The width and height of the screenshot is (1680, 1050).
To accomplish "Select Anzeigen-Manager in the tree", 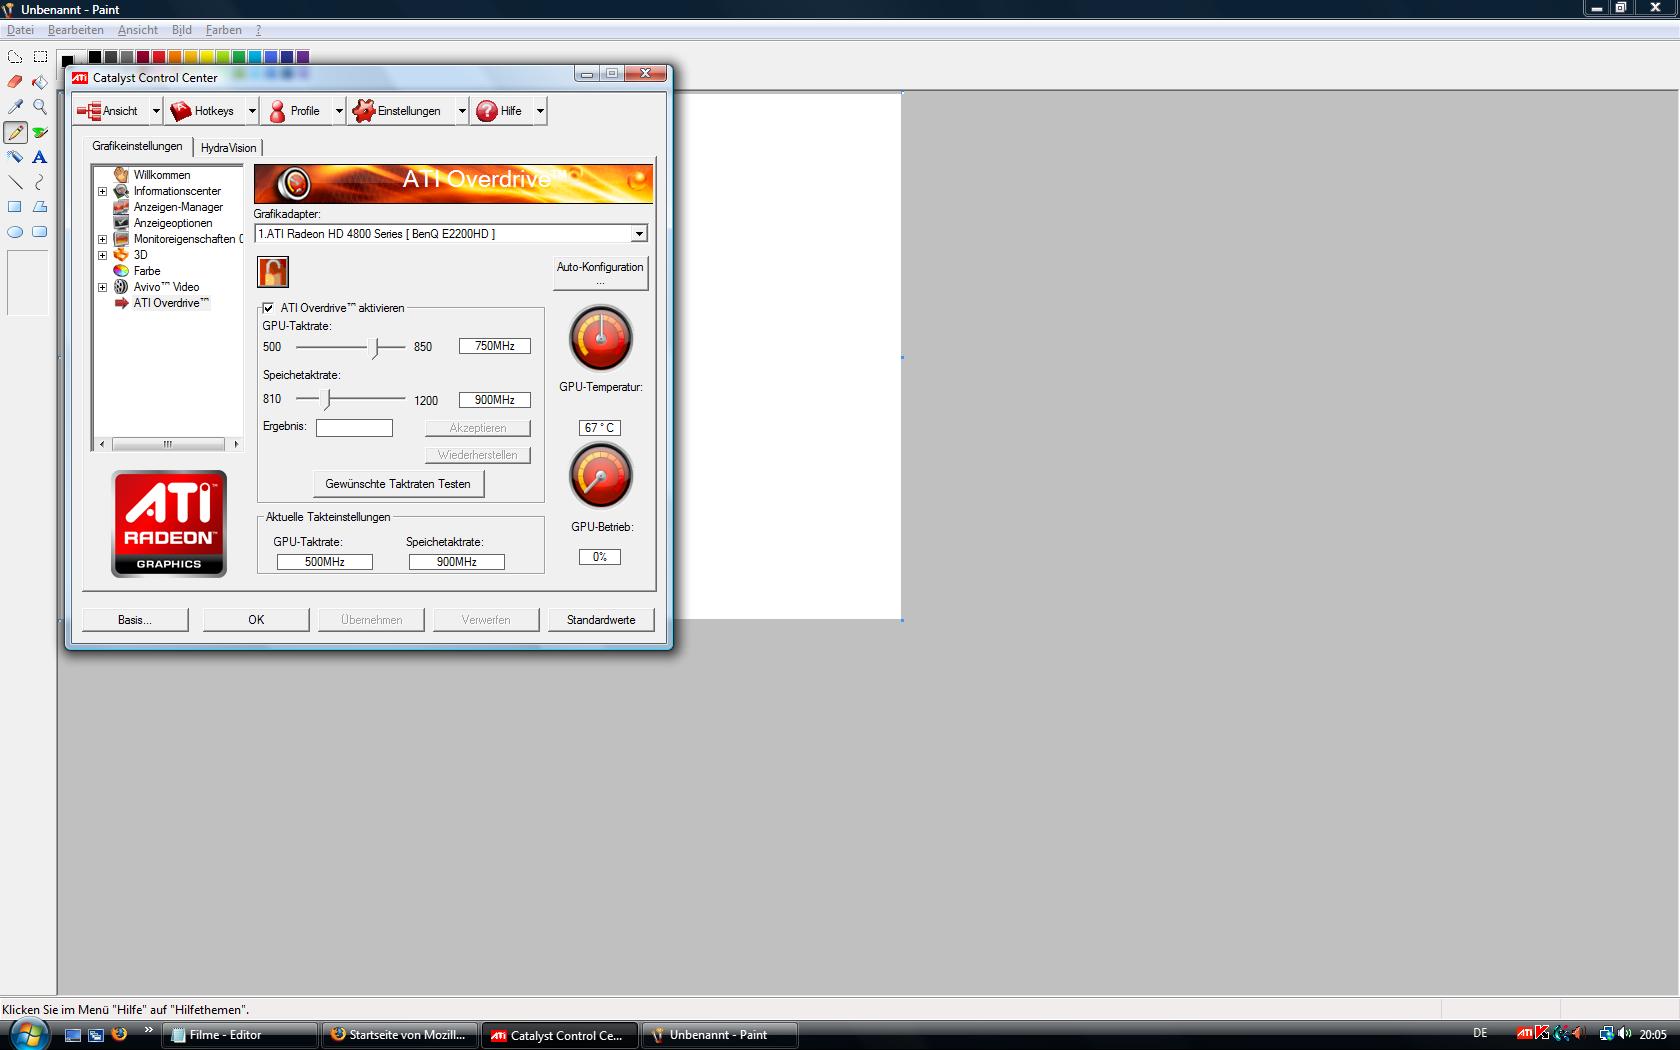I will tap(178, 207).
